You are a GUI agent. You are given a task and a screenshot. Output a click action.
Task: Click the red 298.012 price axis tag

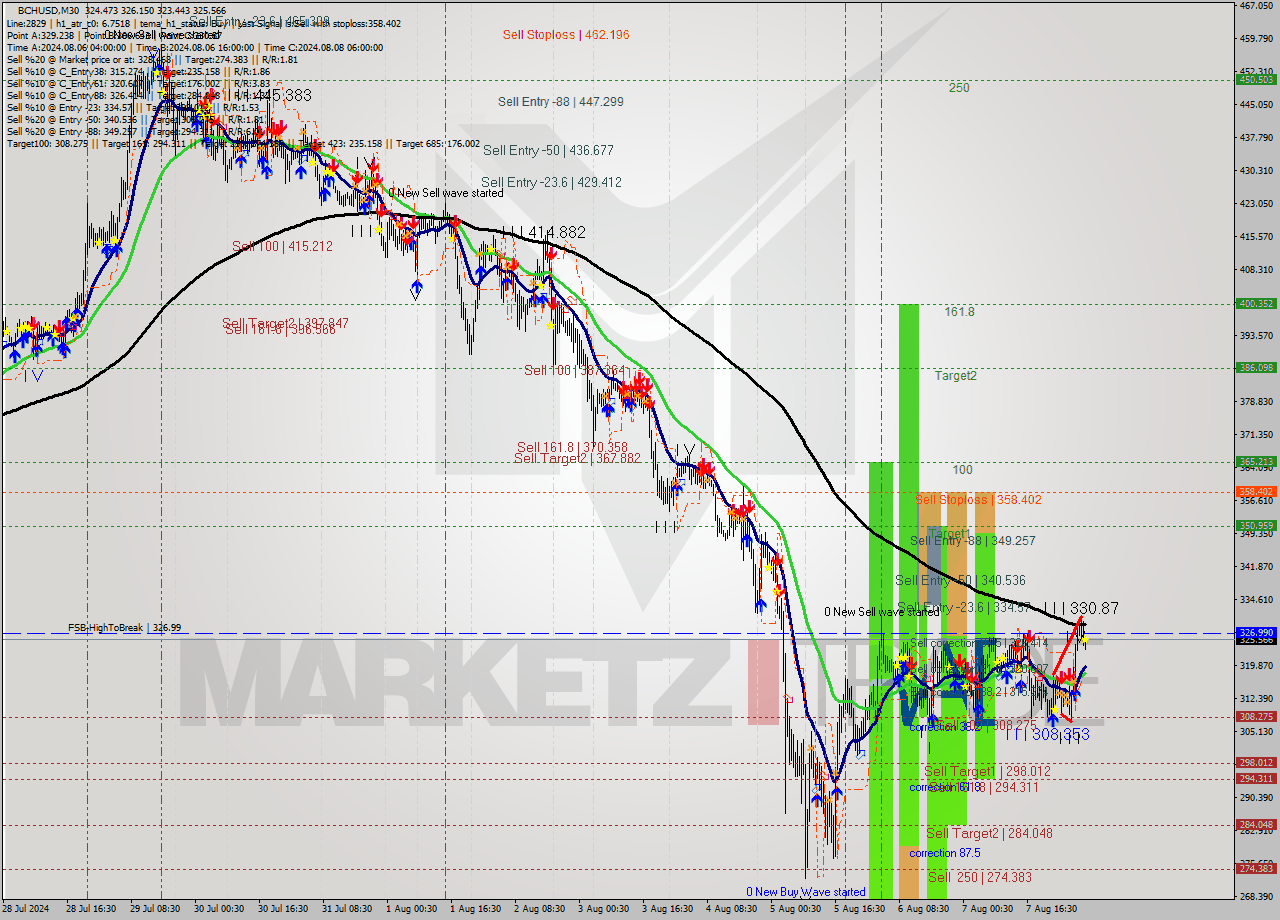coord(1256,763)
